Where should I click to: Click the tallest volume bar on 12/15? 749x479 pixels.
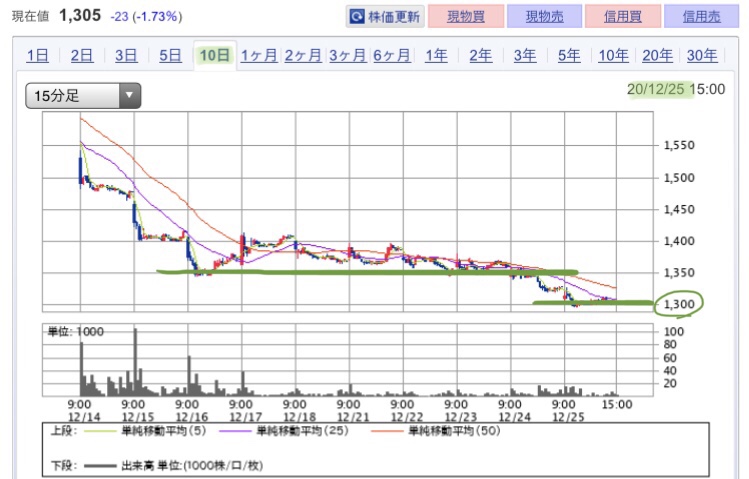point(135,362)
